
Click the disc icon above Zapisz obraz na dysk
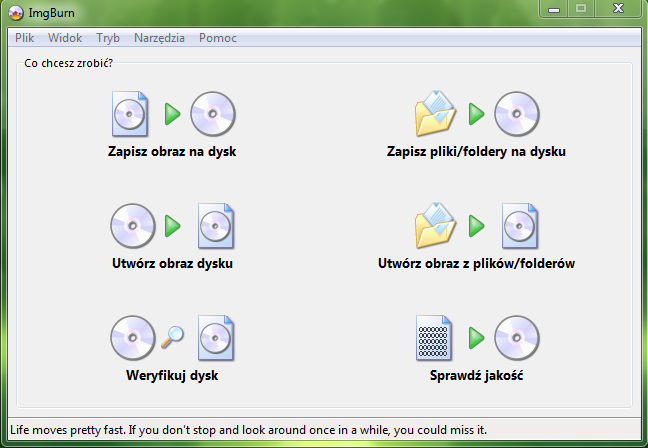(213, 114)
